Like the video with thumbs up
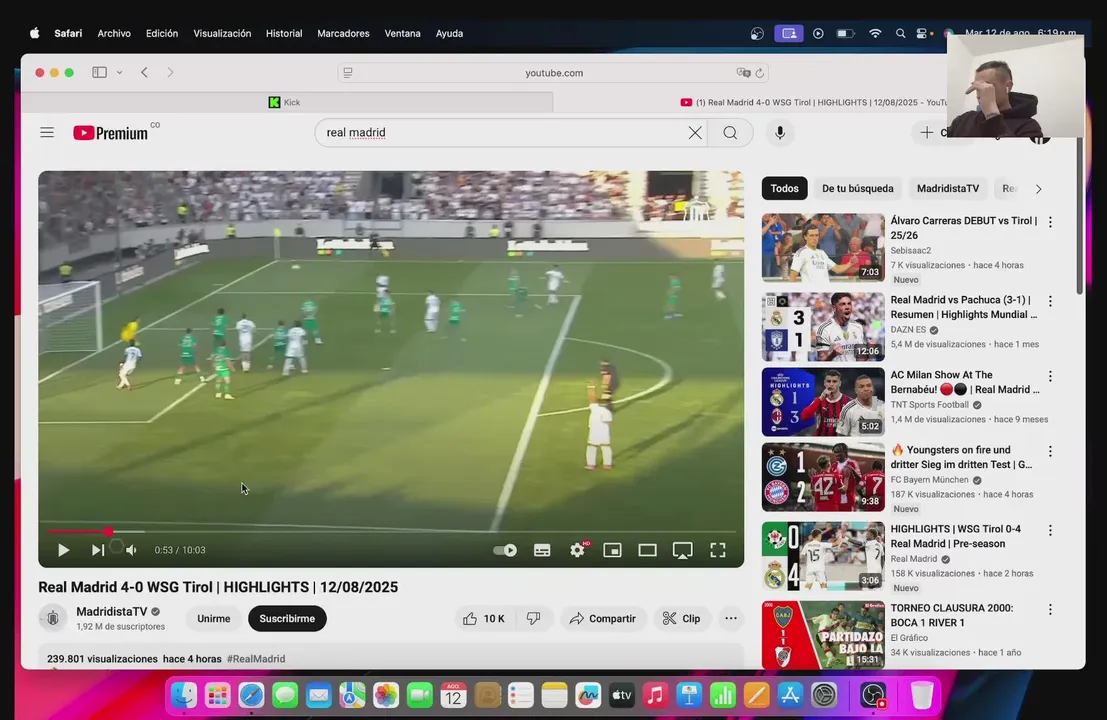The width and height of the screenshot is (1107, 720). pos(484,618)
